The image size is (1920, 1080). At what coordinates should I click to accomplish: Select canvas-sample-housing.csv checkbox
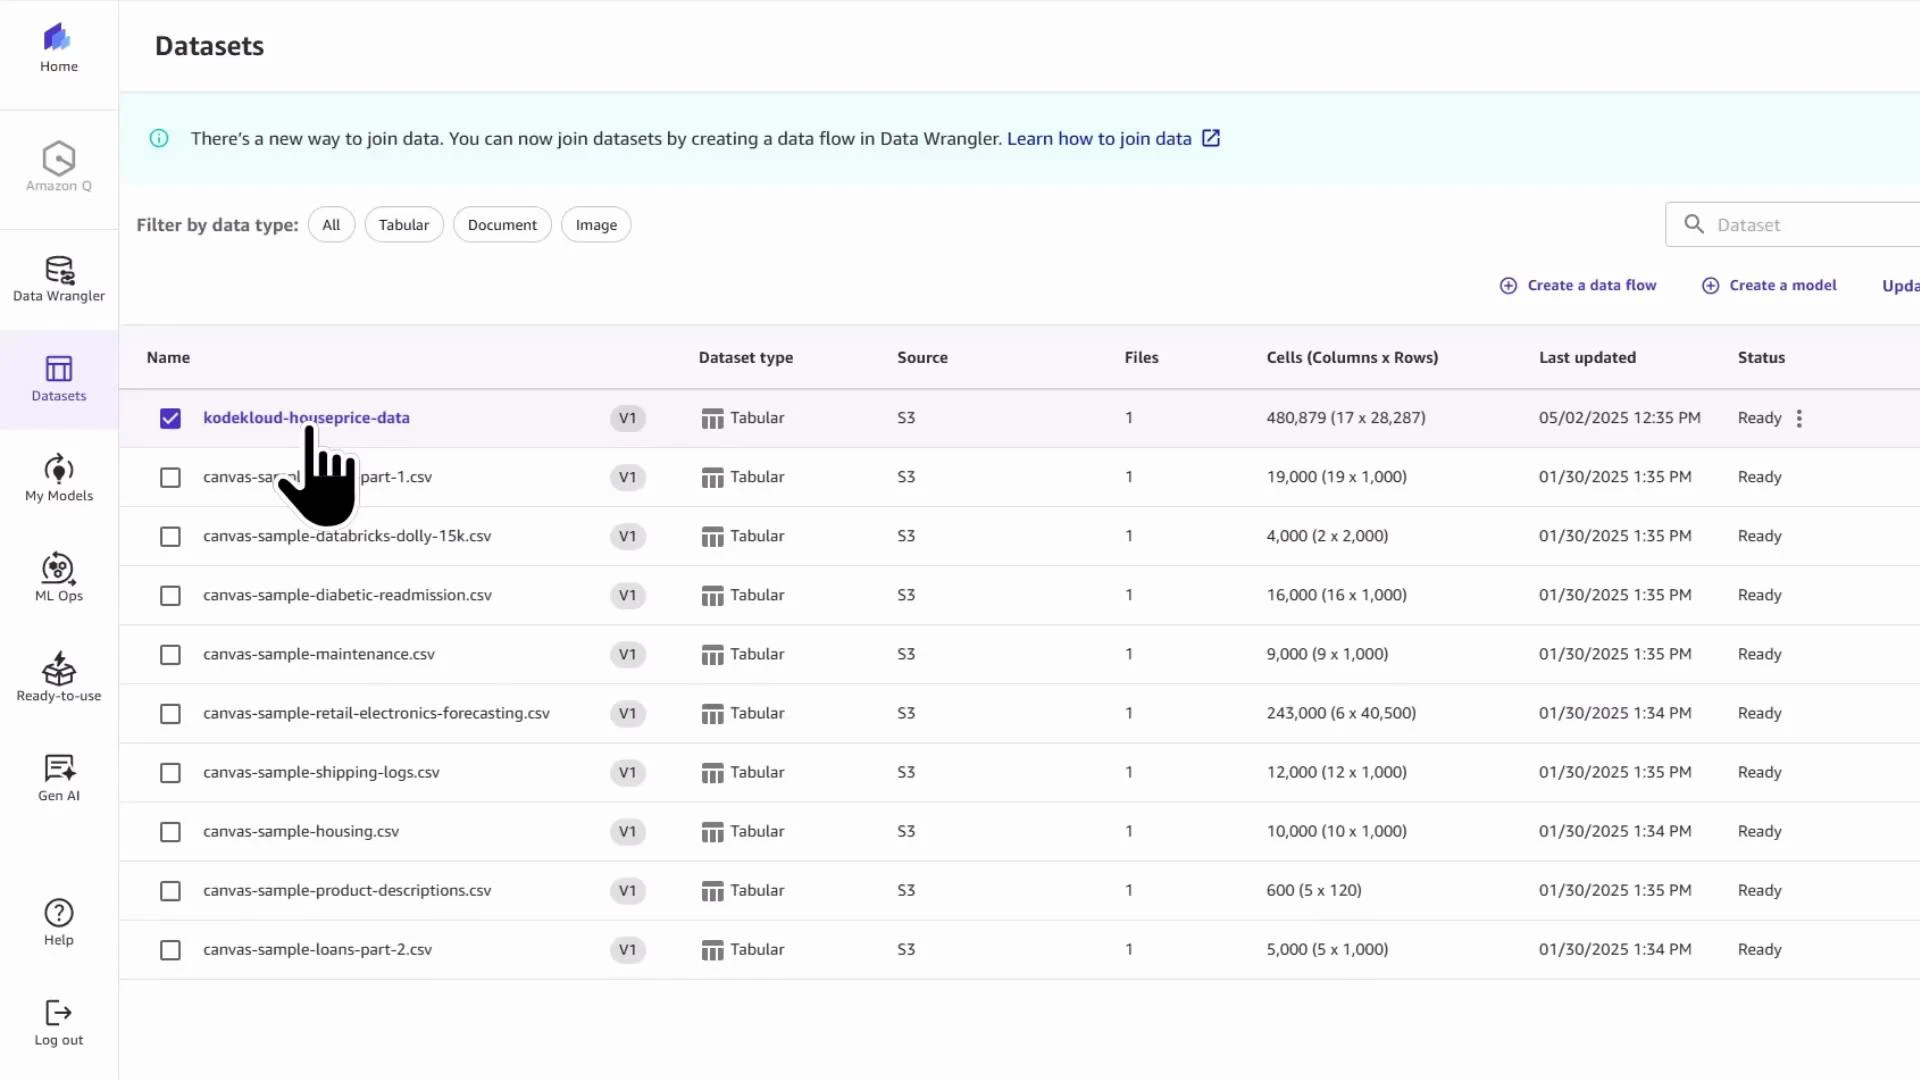(169, 831)
